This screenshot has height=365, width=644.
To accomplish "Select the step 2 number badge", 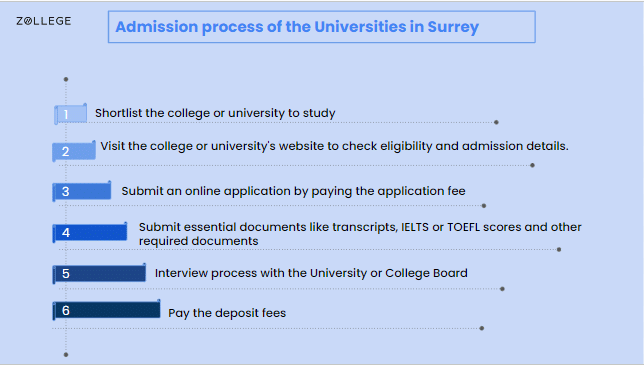I will pos(74,151).
